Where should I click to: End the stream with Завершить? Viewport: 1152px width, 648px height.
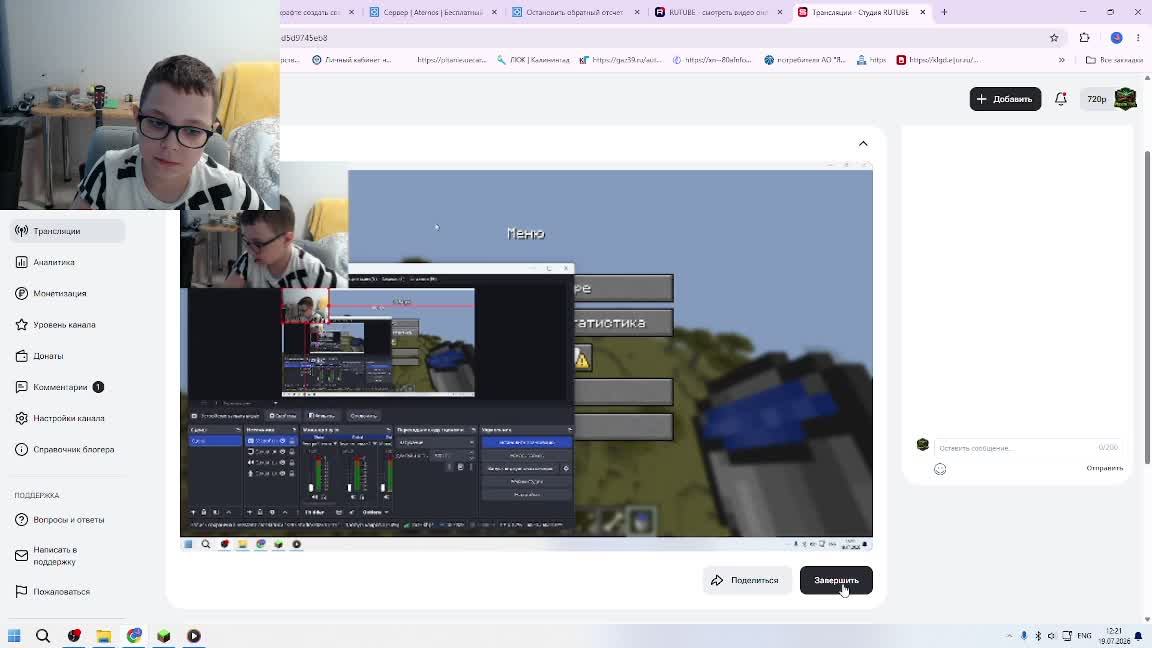tap(836, 580)
